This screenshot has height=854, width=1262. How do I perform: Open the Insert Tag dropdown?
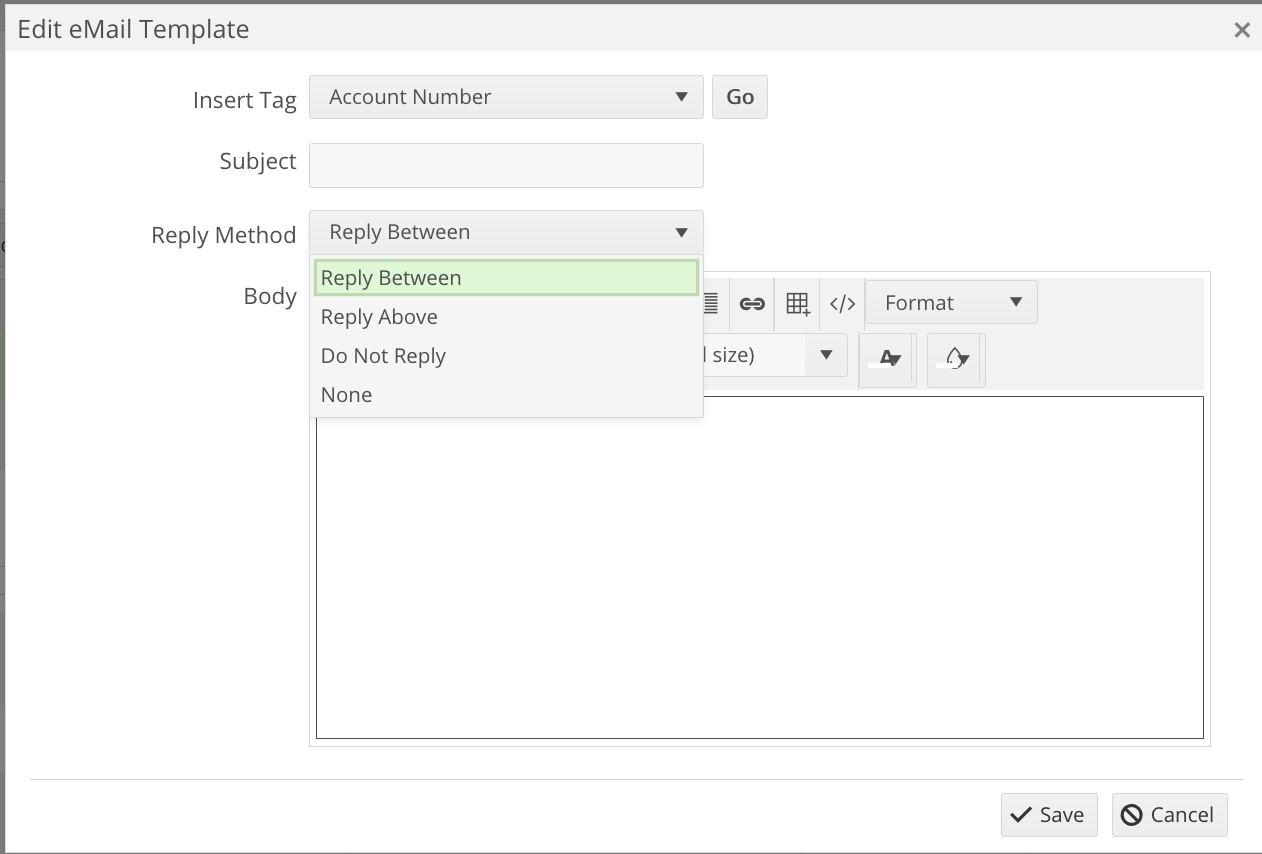(506, 97)
